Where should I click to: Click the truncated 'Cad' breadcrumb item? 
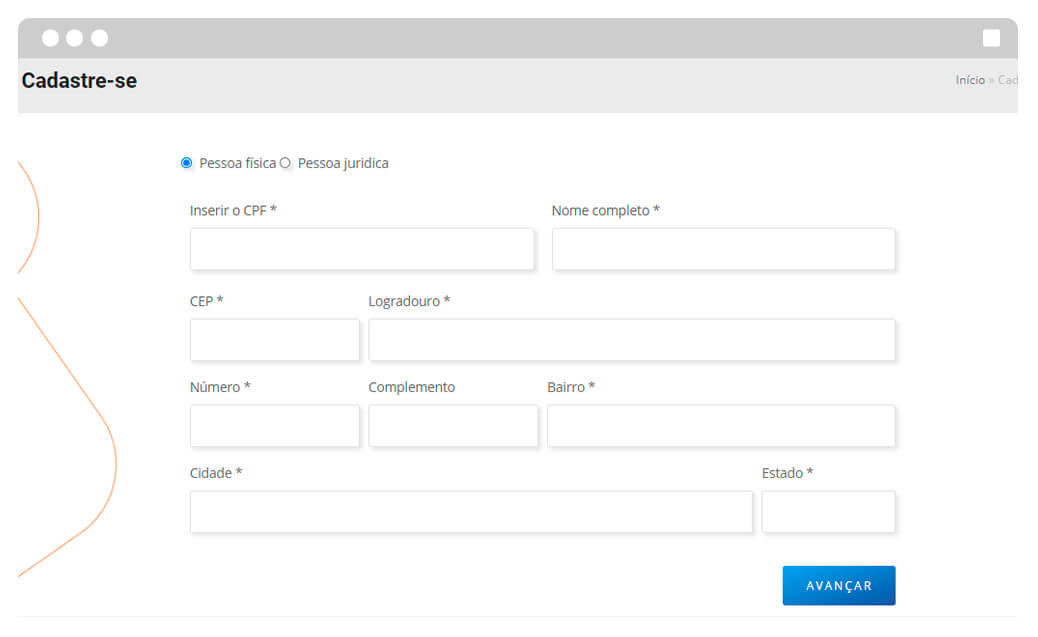pos(1006,80)
